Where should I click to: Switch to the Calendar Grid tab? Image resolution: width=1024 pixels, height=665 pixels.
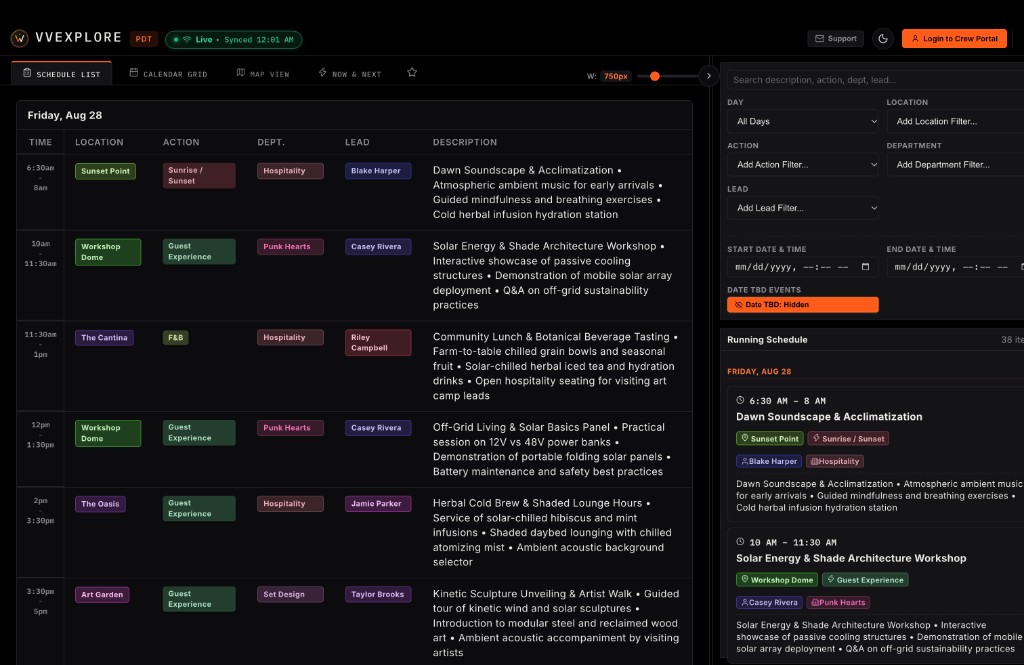point(168,74)
